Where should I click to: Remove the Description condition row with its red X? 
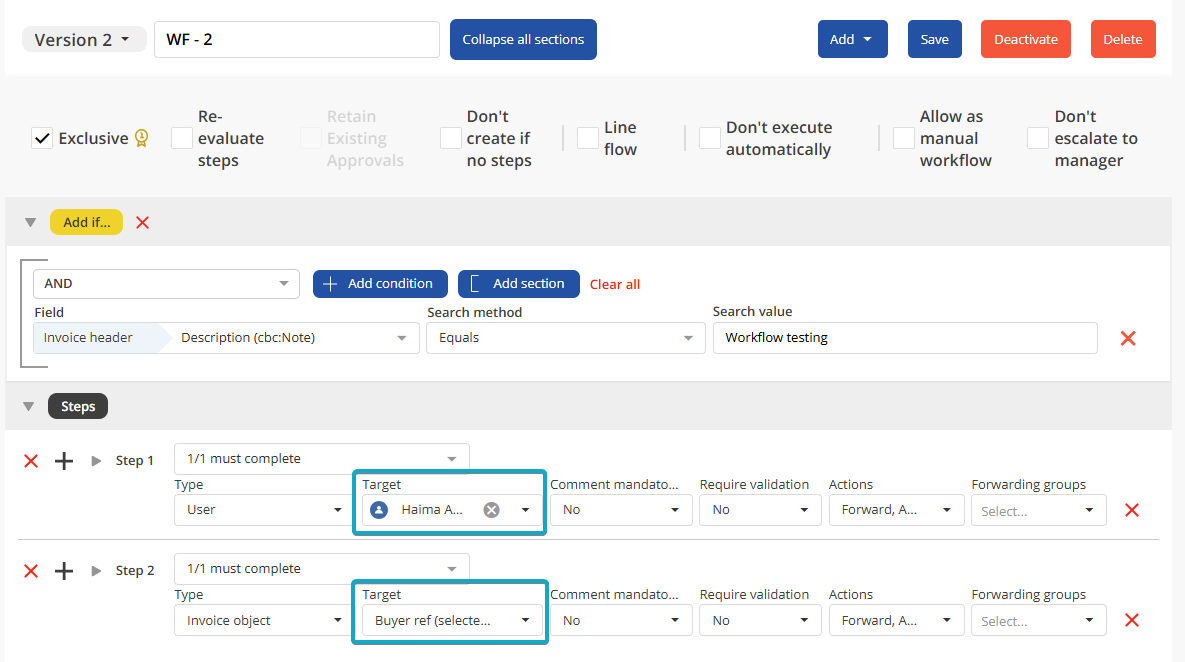pyautogui.click(x=1128, y=338)
